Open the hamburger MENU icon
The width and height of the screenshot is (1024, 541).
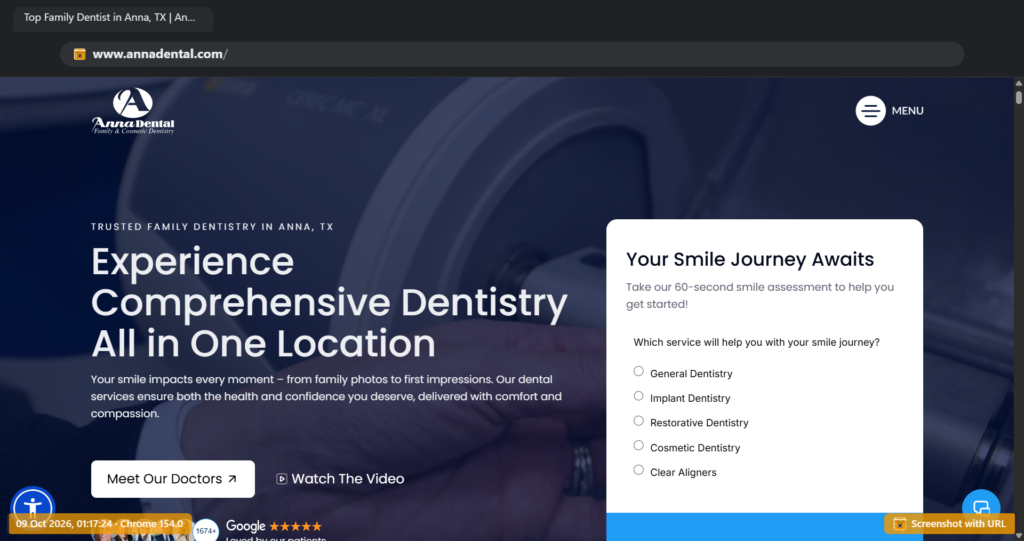[871, 111]
